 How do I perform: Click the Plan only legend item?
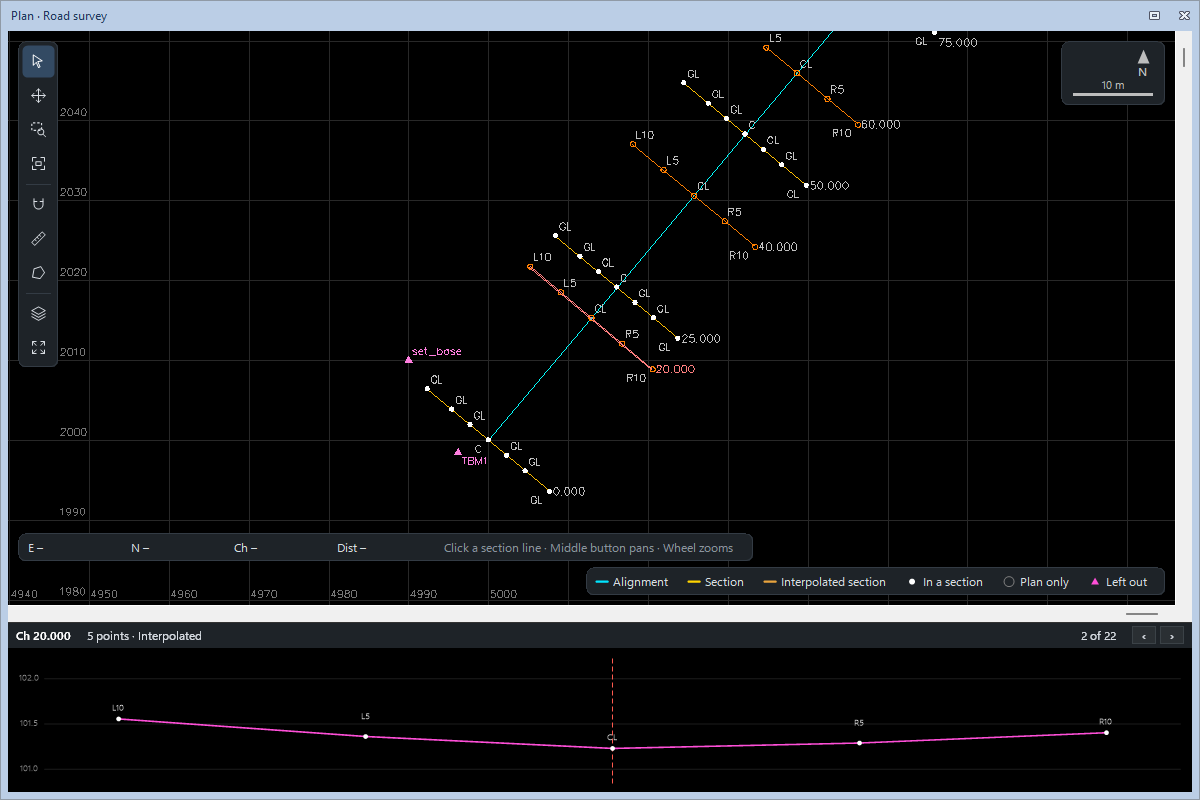pyautogui.click(x=1036, y=582)
